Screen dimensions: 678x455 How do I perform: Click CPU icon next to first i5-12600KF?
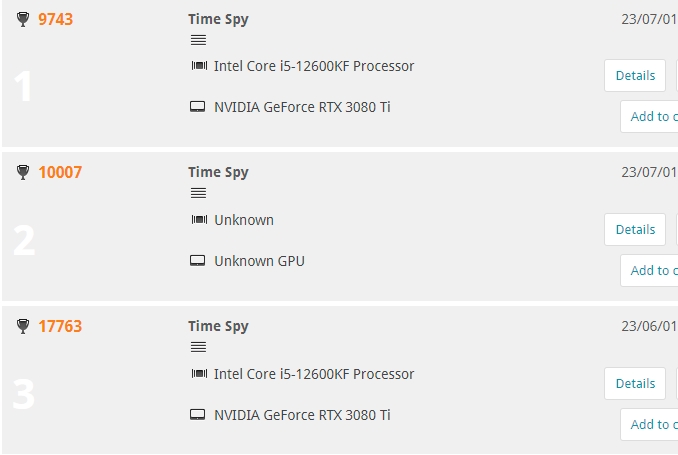pos(199,66)
